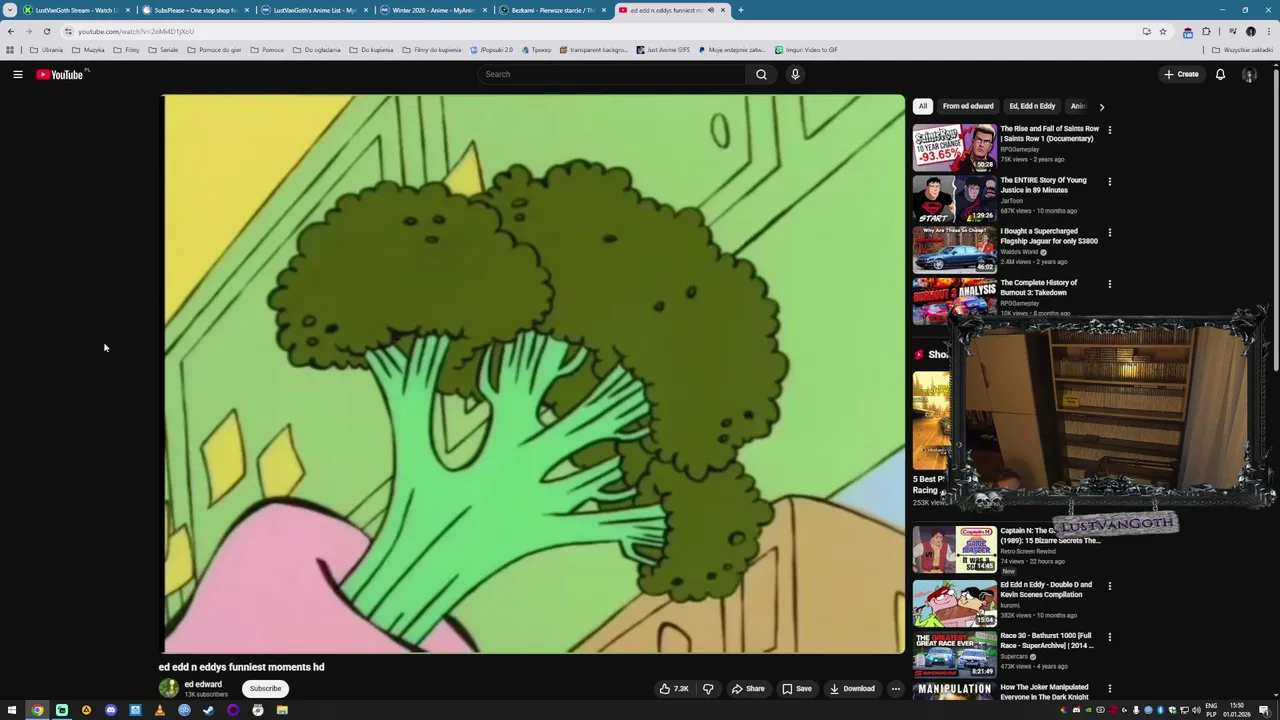Open the Seriale bookmarks folder
1280x720 pixels.
(163, 50)
